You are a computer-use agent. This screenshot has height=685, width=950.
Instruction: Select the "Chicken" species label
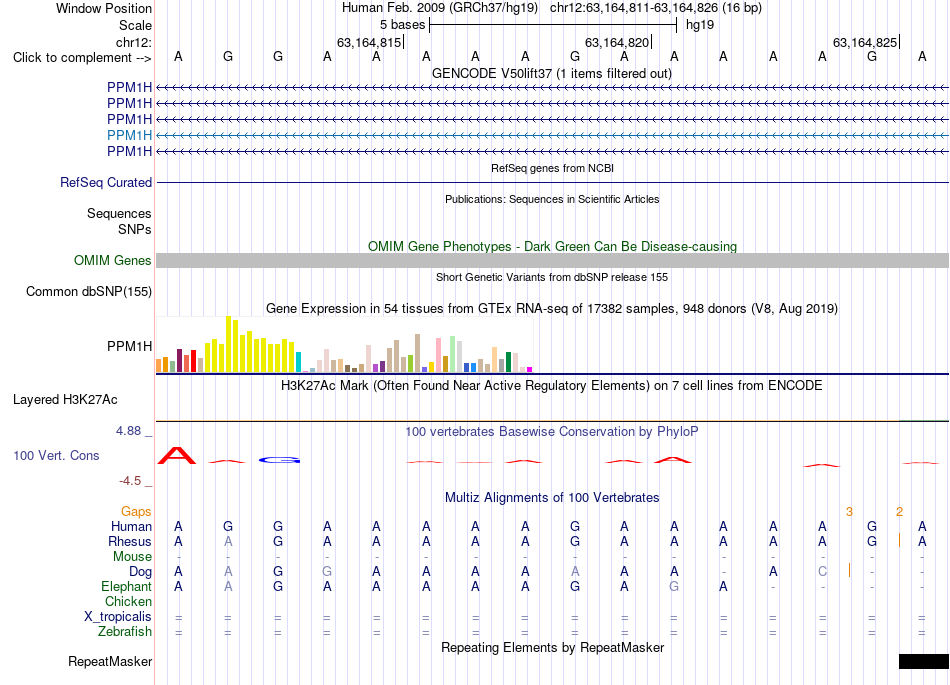[128, 601]
